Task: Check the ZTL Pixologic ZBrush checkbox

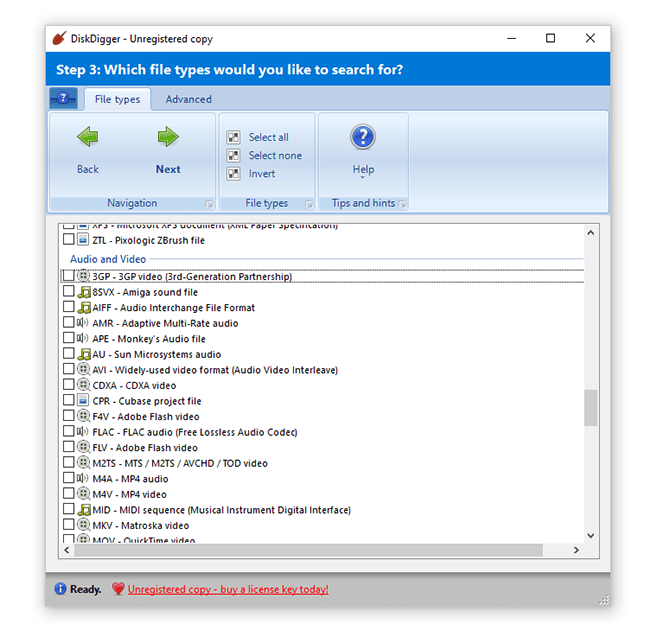Action: coord(69,239)
